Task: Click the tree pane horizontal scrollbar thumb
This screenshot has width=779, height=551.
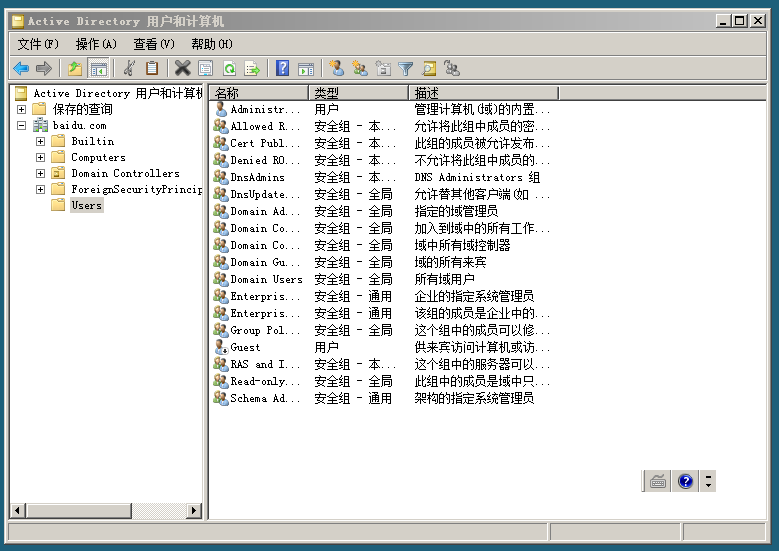Action: (x=78, y=510)
